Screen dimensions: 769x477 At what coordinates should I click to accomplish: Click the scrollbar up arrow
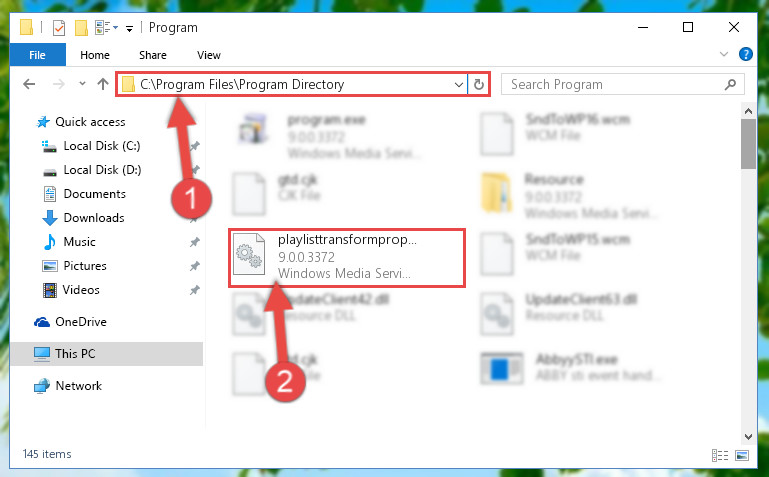(748, 111)
